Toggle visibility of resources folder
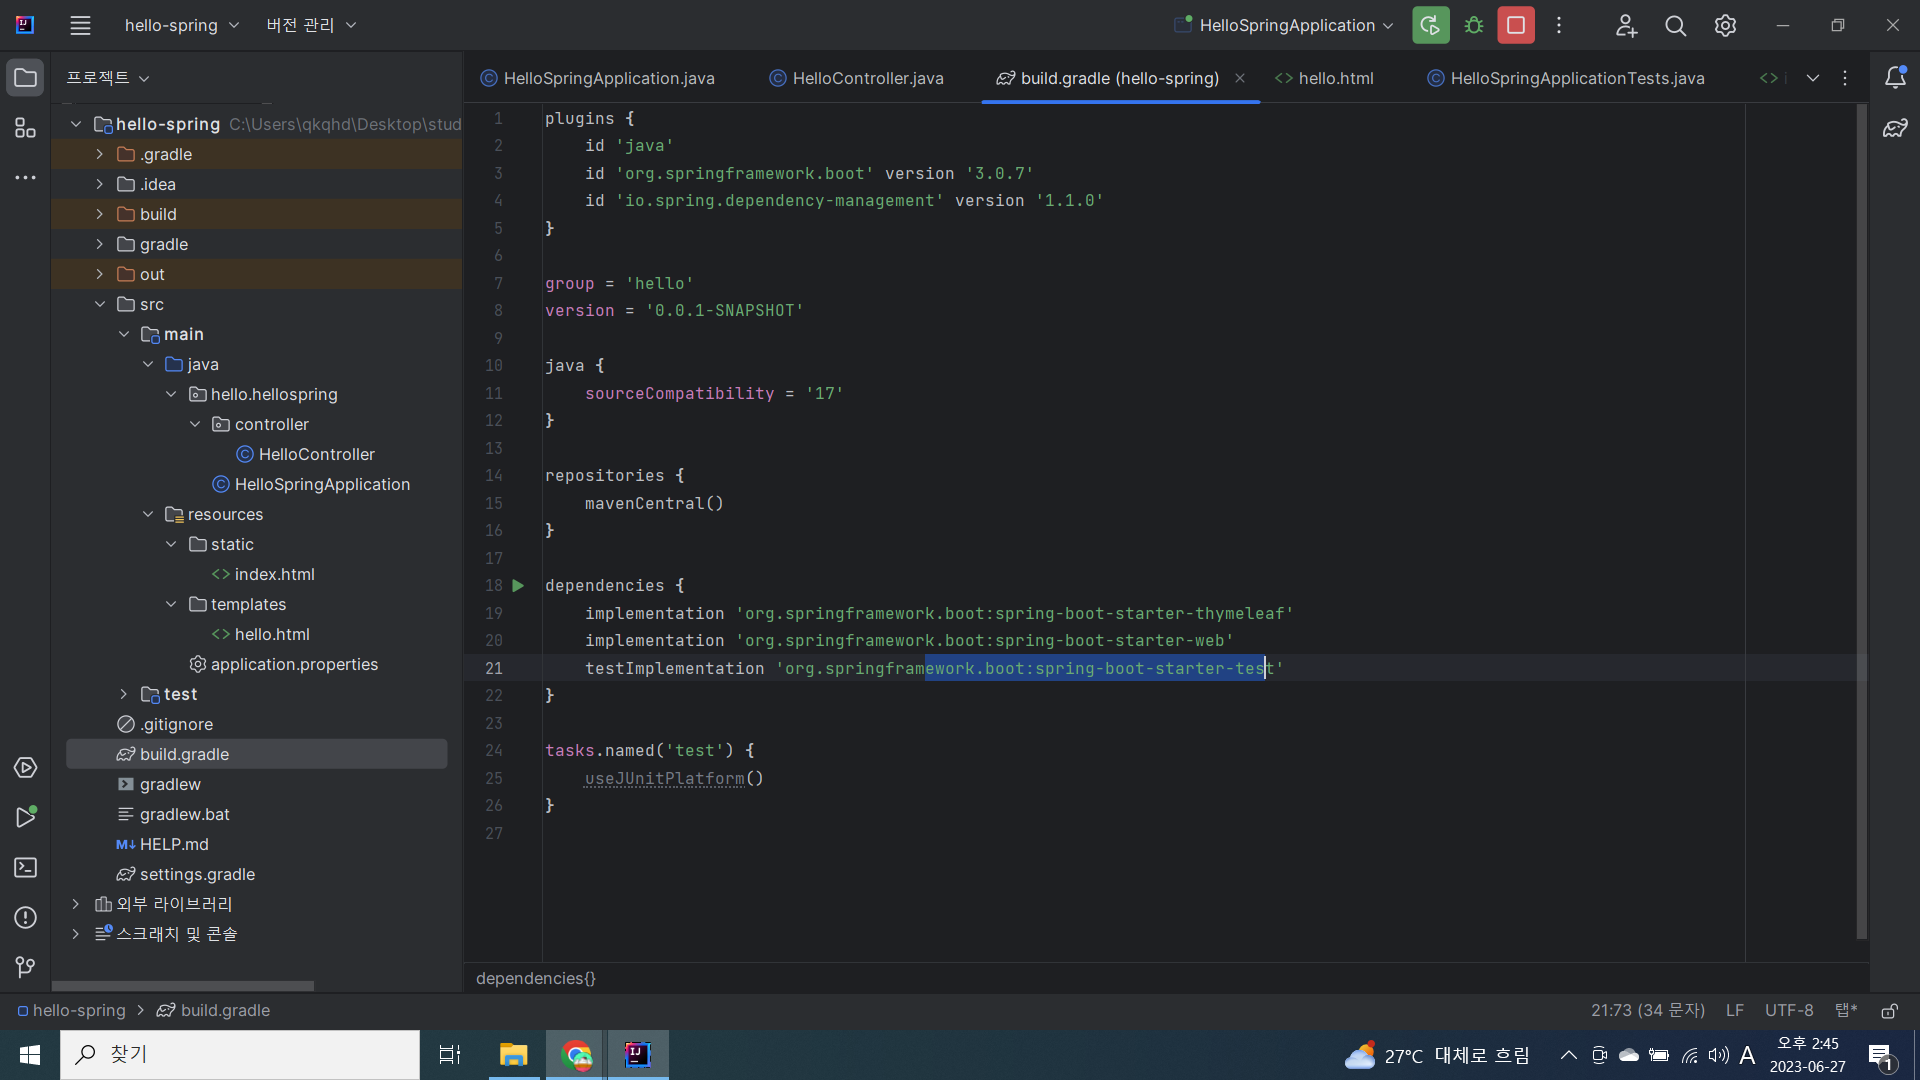This screenshot has height=1080, width=1920. pyautogui.click(x=146, y=513)
